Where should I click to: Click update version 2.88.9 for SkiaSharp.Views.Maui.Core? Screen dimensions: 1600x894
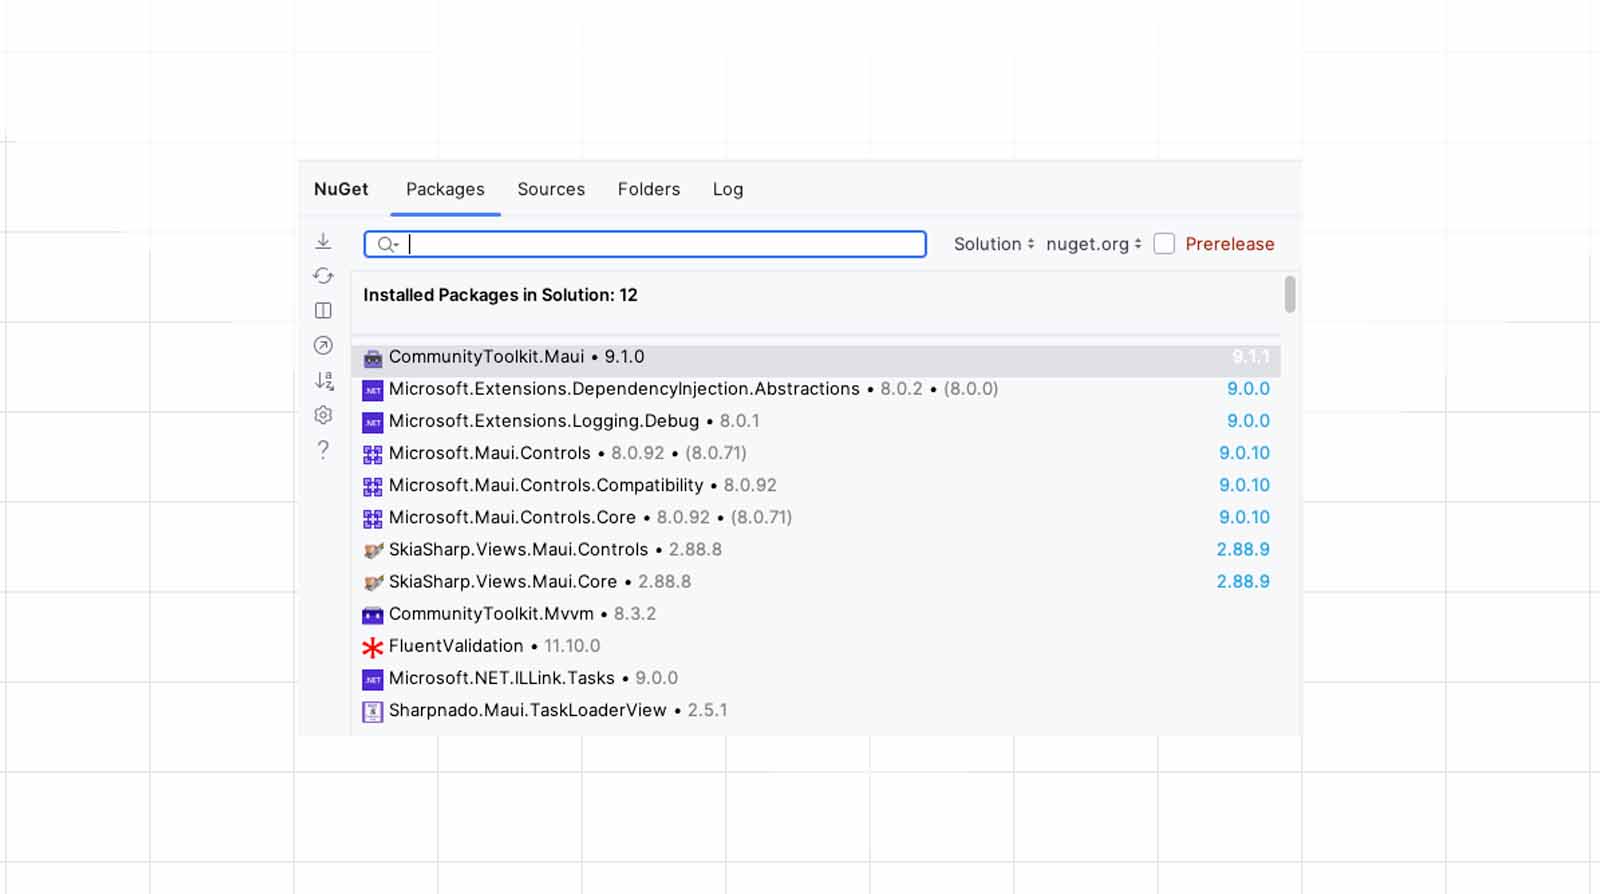1243,581
